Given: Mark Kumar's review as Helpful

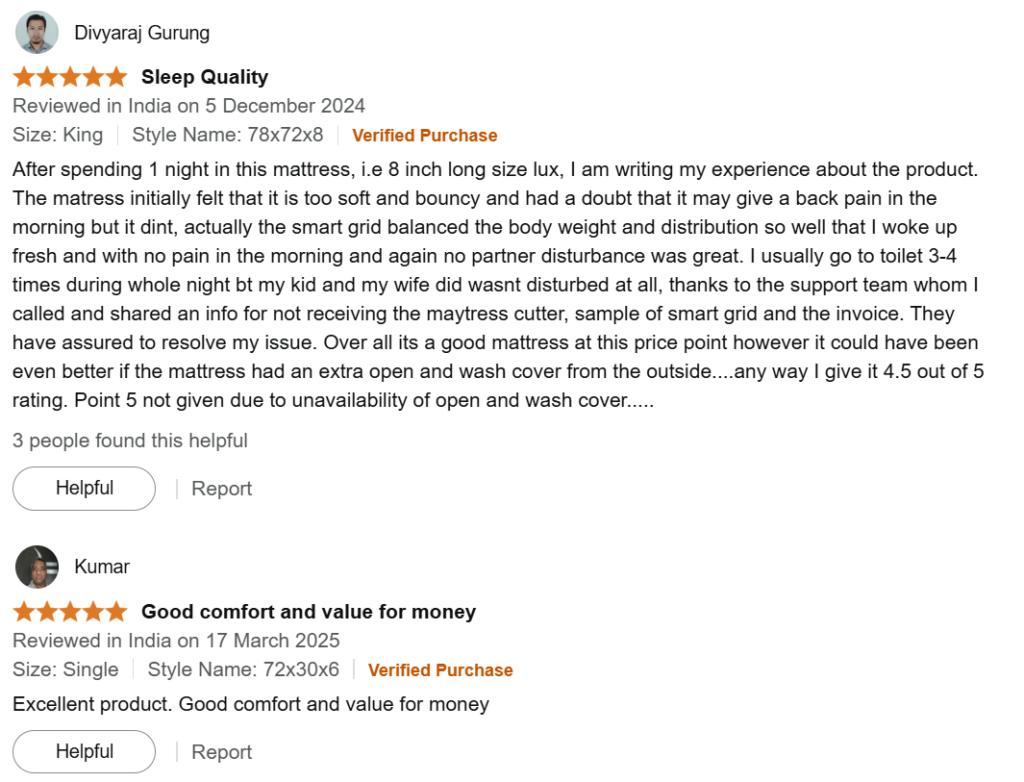Looking at the screenshot, I should pos(84,752).
